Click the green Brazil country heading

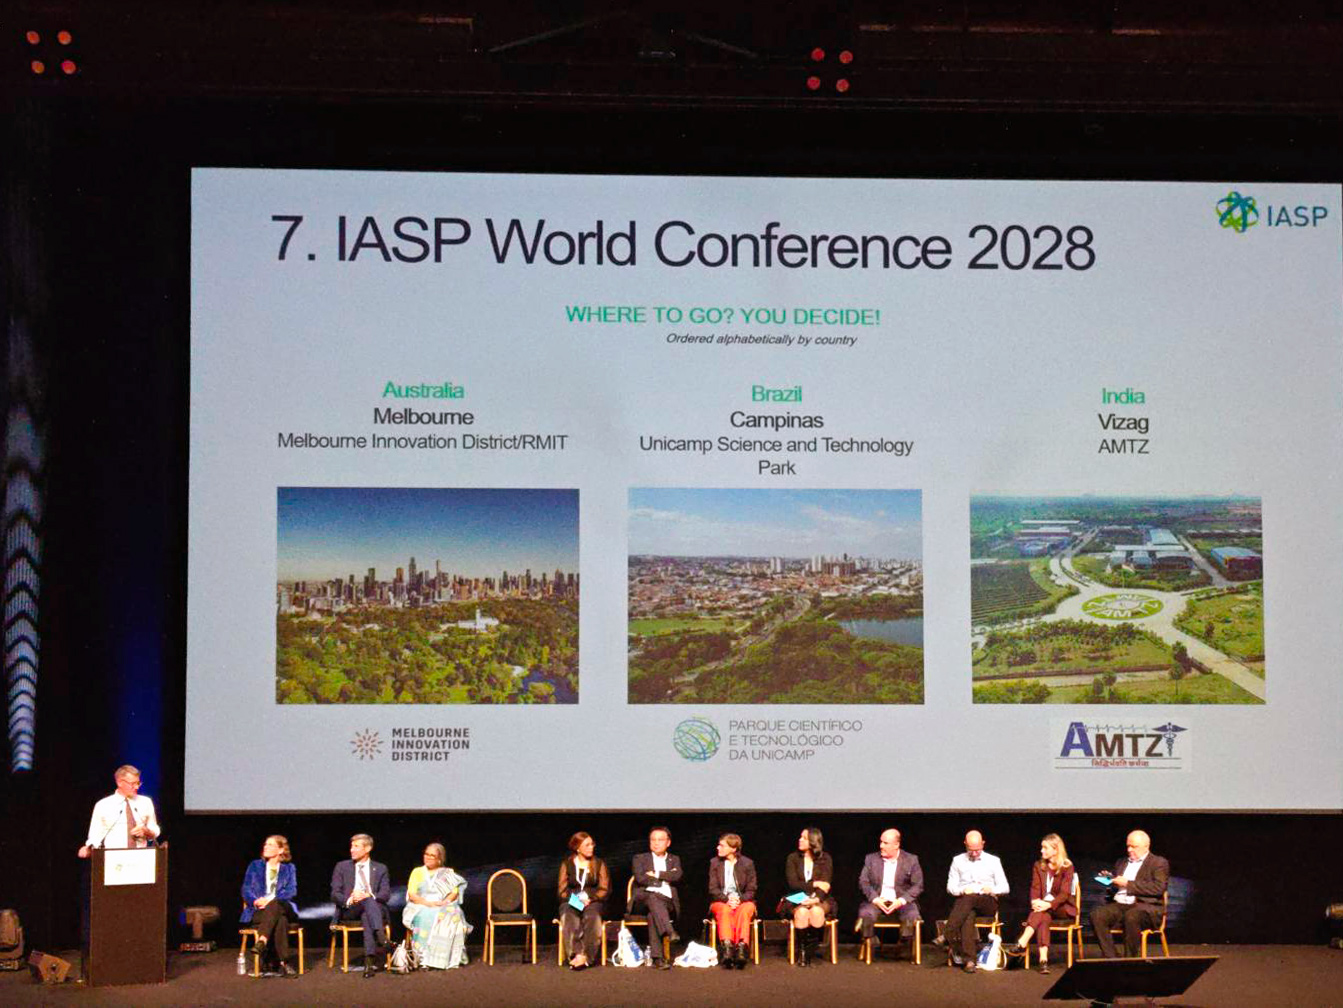[776, 394]
